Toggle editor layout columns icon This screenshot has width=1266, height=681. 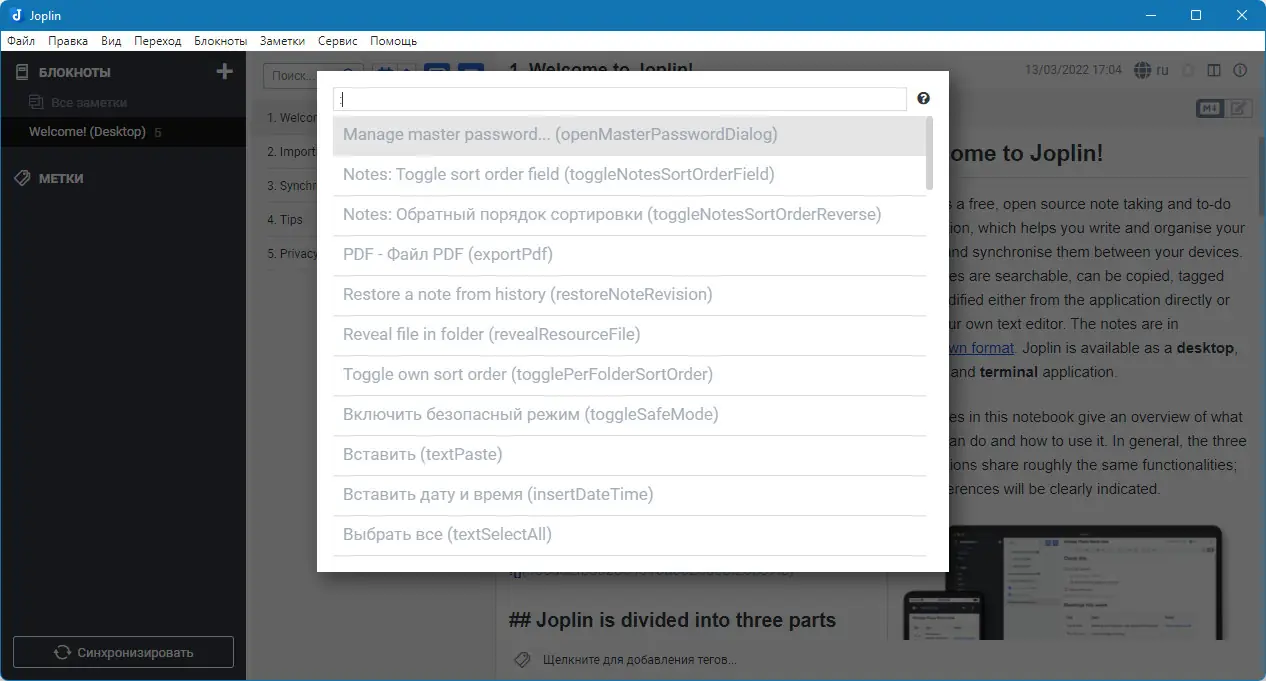click(1214, 71)
